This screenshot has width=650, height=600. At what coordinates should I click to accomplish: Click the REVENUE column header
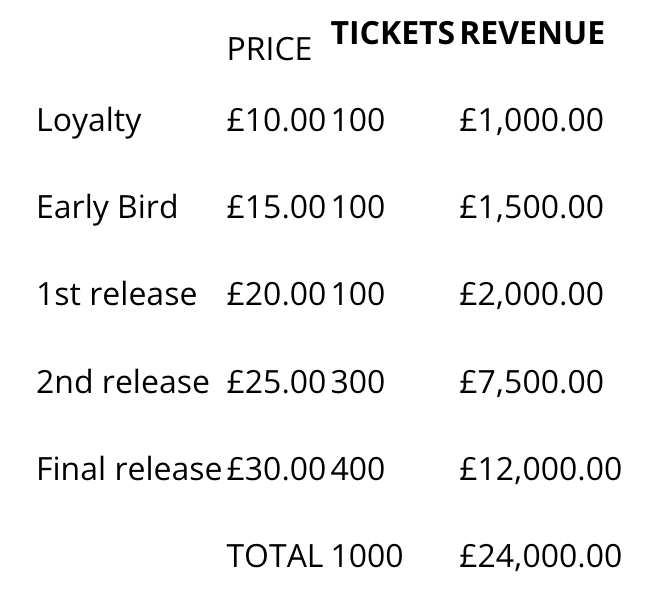click(x=532, y=33)
